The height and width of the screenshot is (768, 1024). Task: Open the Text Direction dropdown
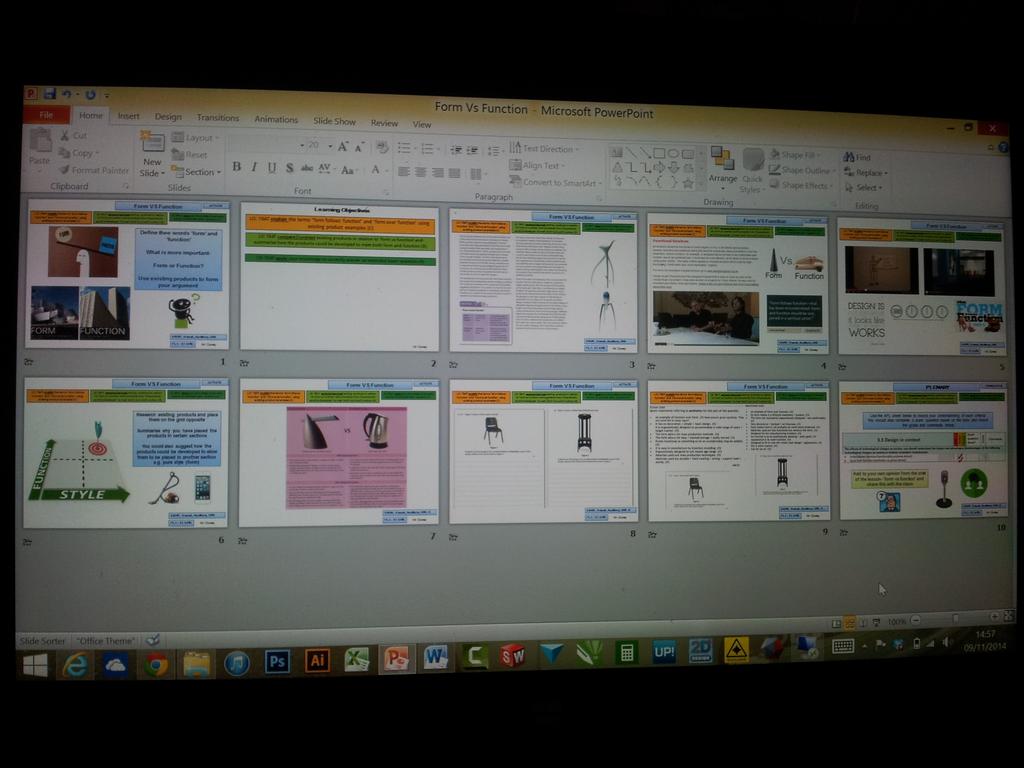(x=546, y=149)
